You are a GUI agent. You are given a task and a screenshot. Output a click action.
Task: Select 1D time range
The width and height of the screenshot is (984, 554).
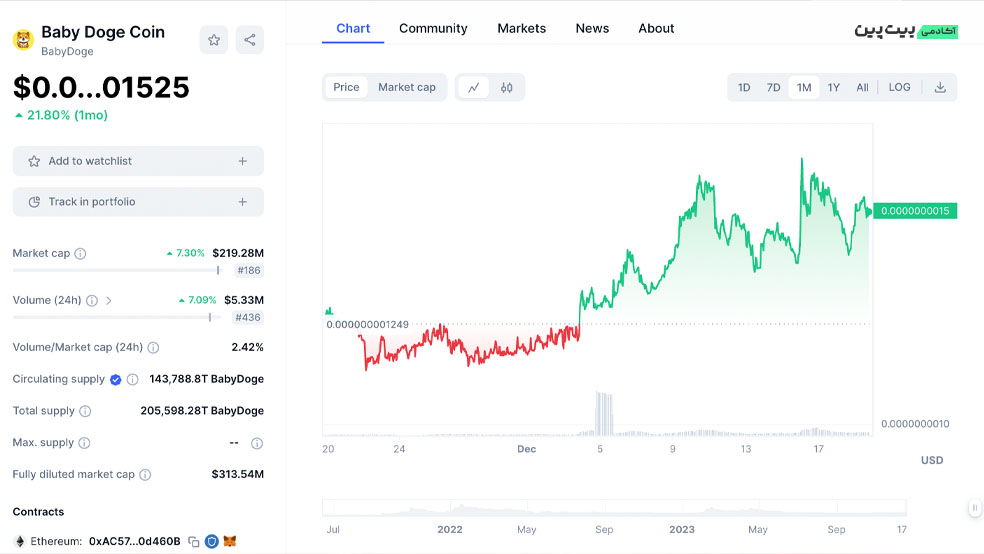pyautogui.click(x=744, y=87)
